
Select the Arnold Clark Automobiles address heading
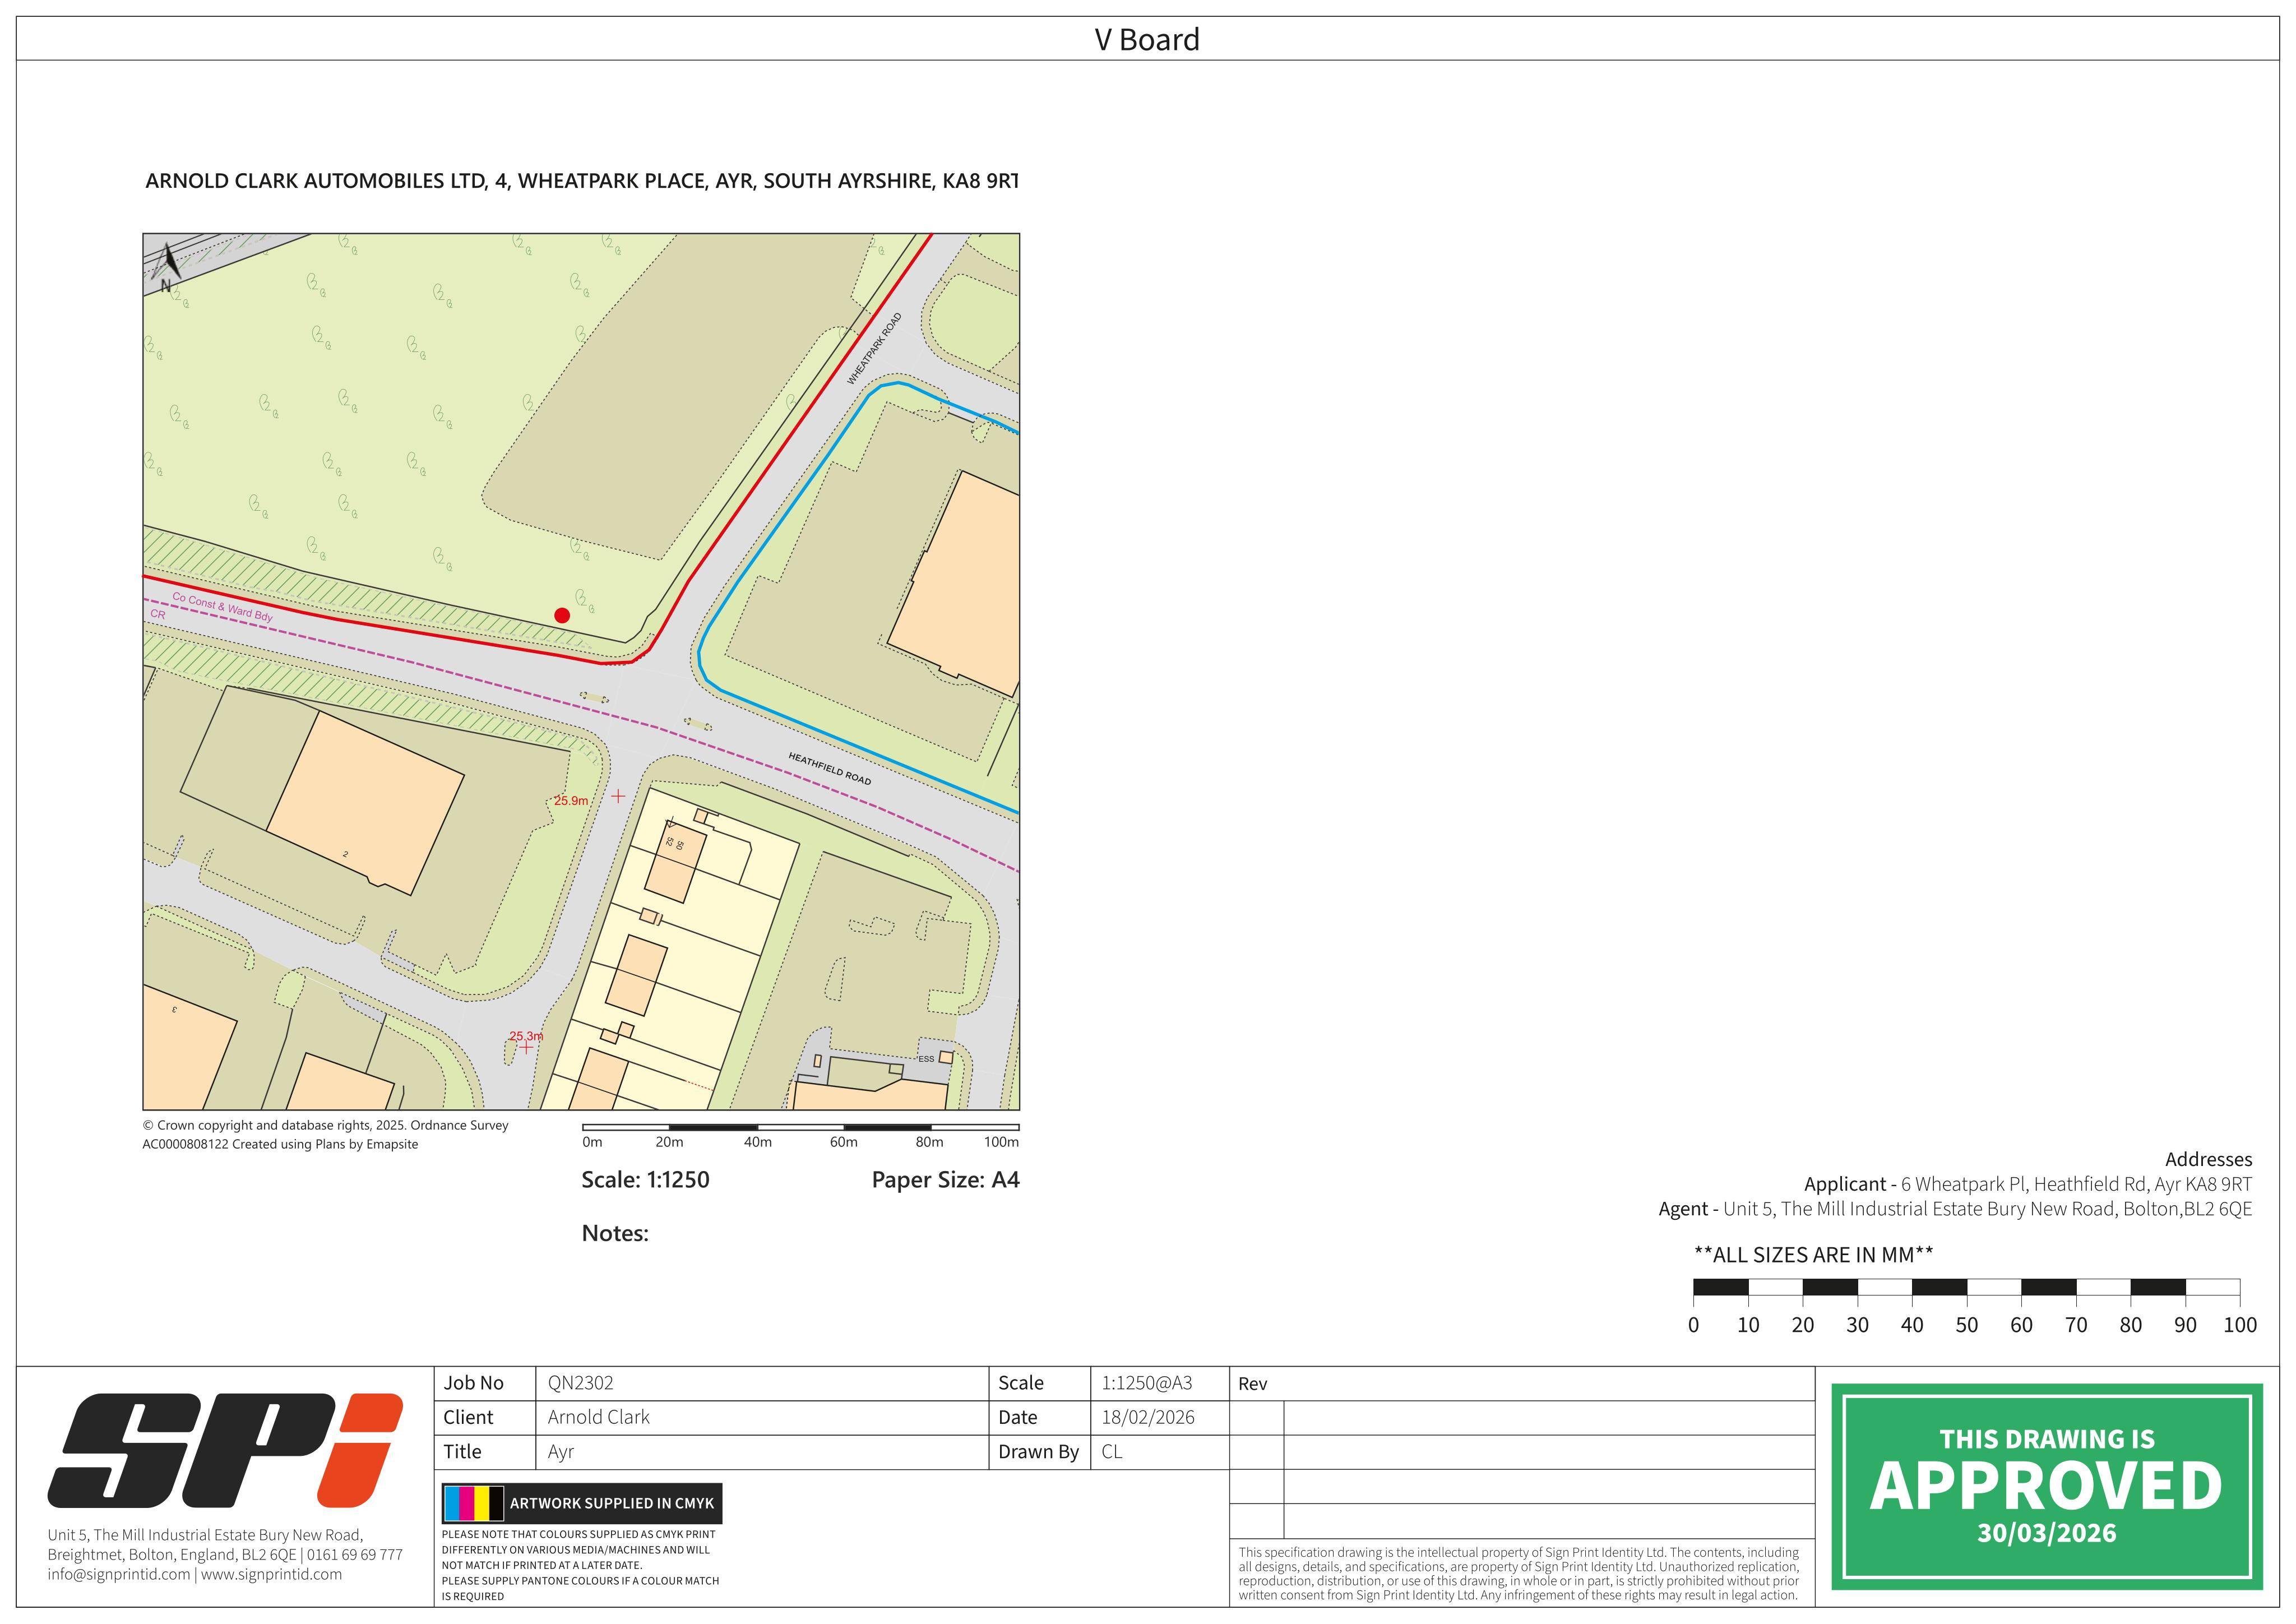(x=582, y=181)
